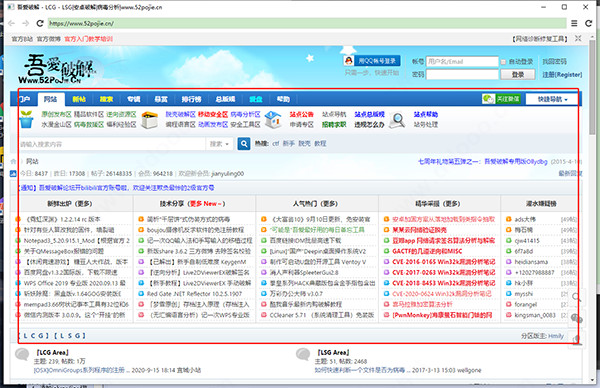The height and width of the screenshot is (388, 600).
Task: Select the 网站 nav tab
Action: click(x=51, y=99)
